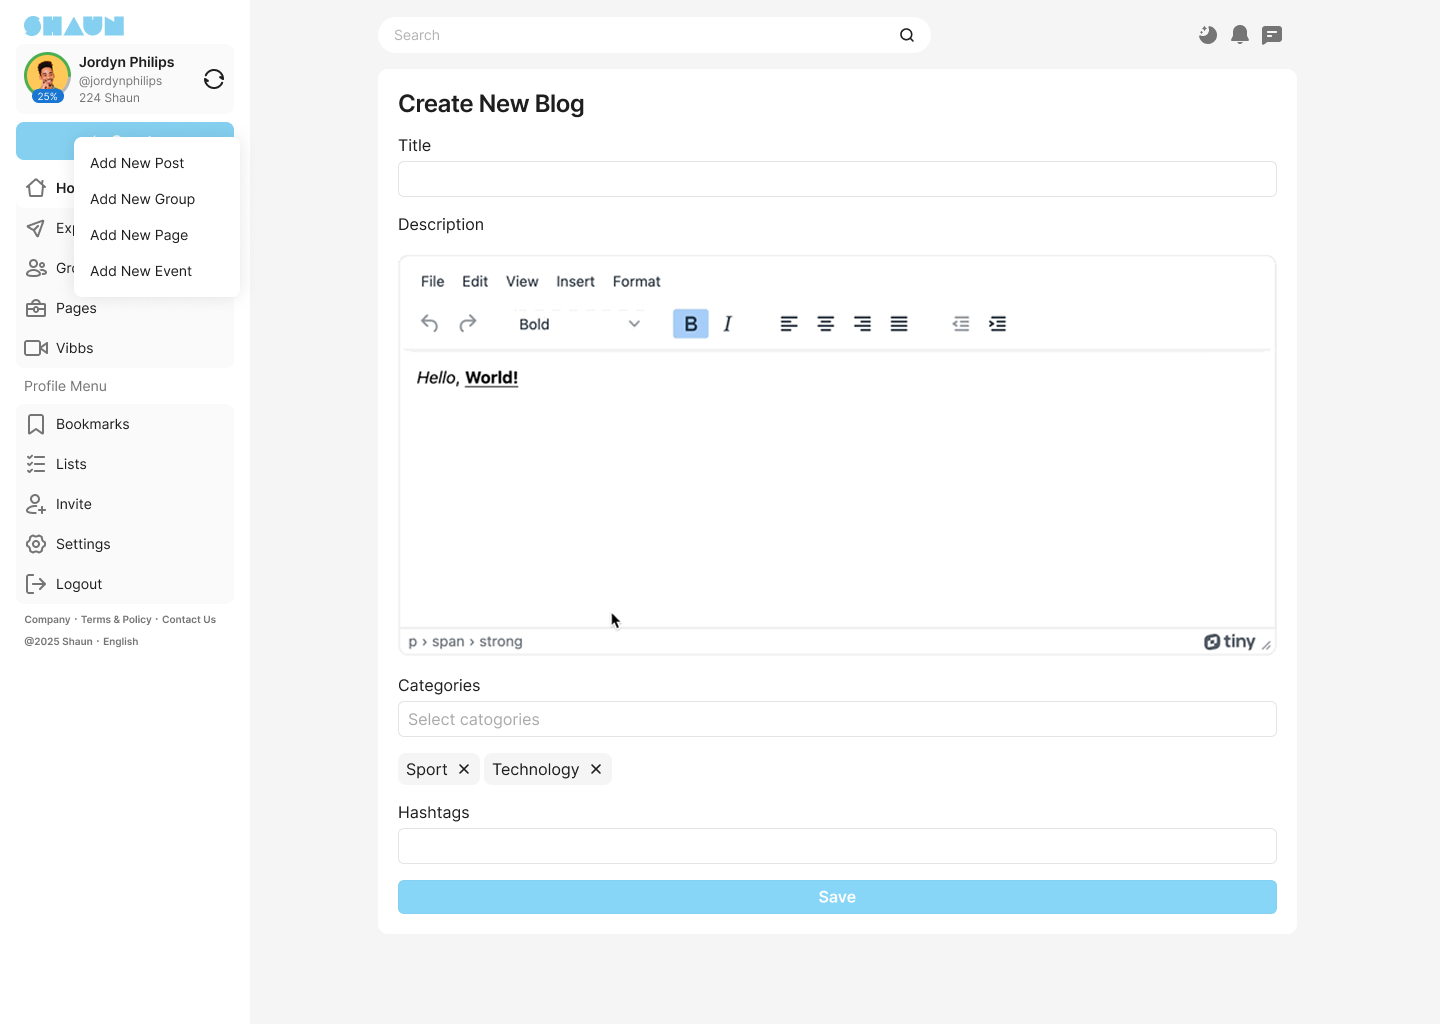Toggle bold formatting off
Image resolution: width=1440 pixels, height=1024 pixels.
(690, 324)
